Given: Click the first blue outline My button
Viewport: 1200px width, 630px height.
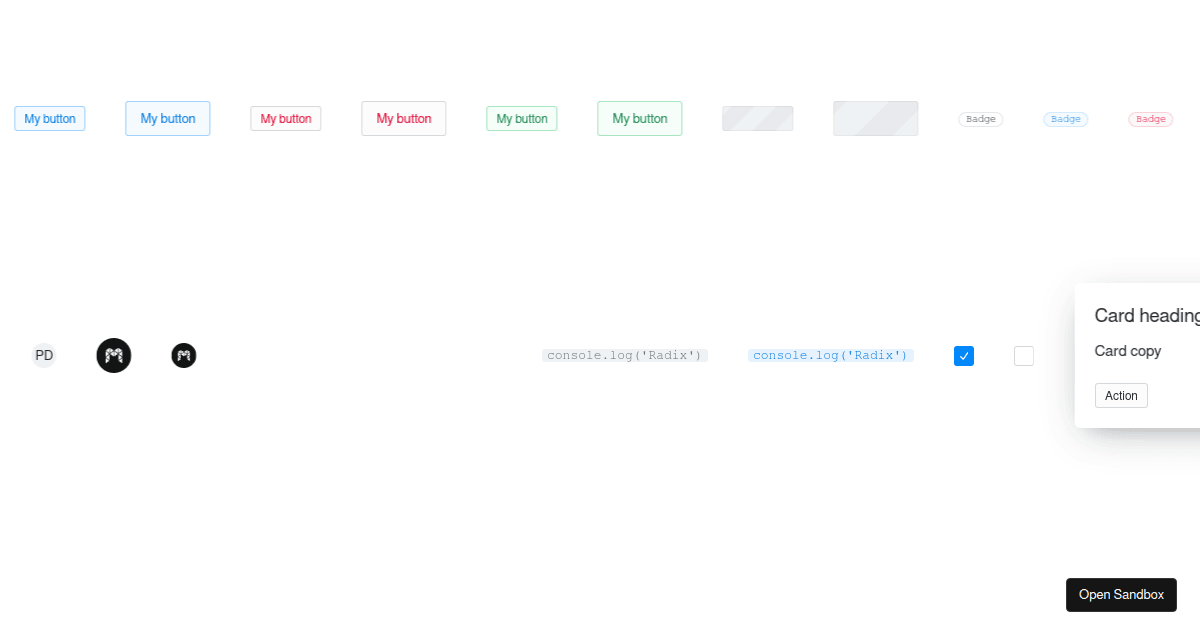Looking at the screenshot, I should 50,118.
